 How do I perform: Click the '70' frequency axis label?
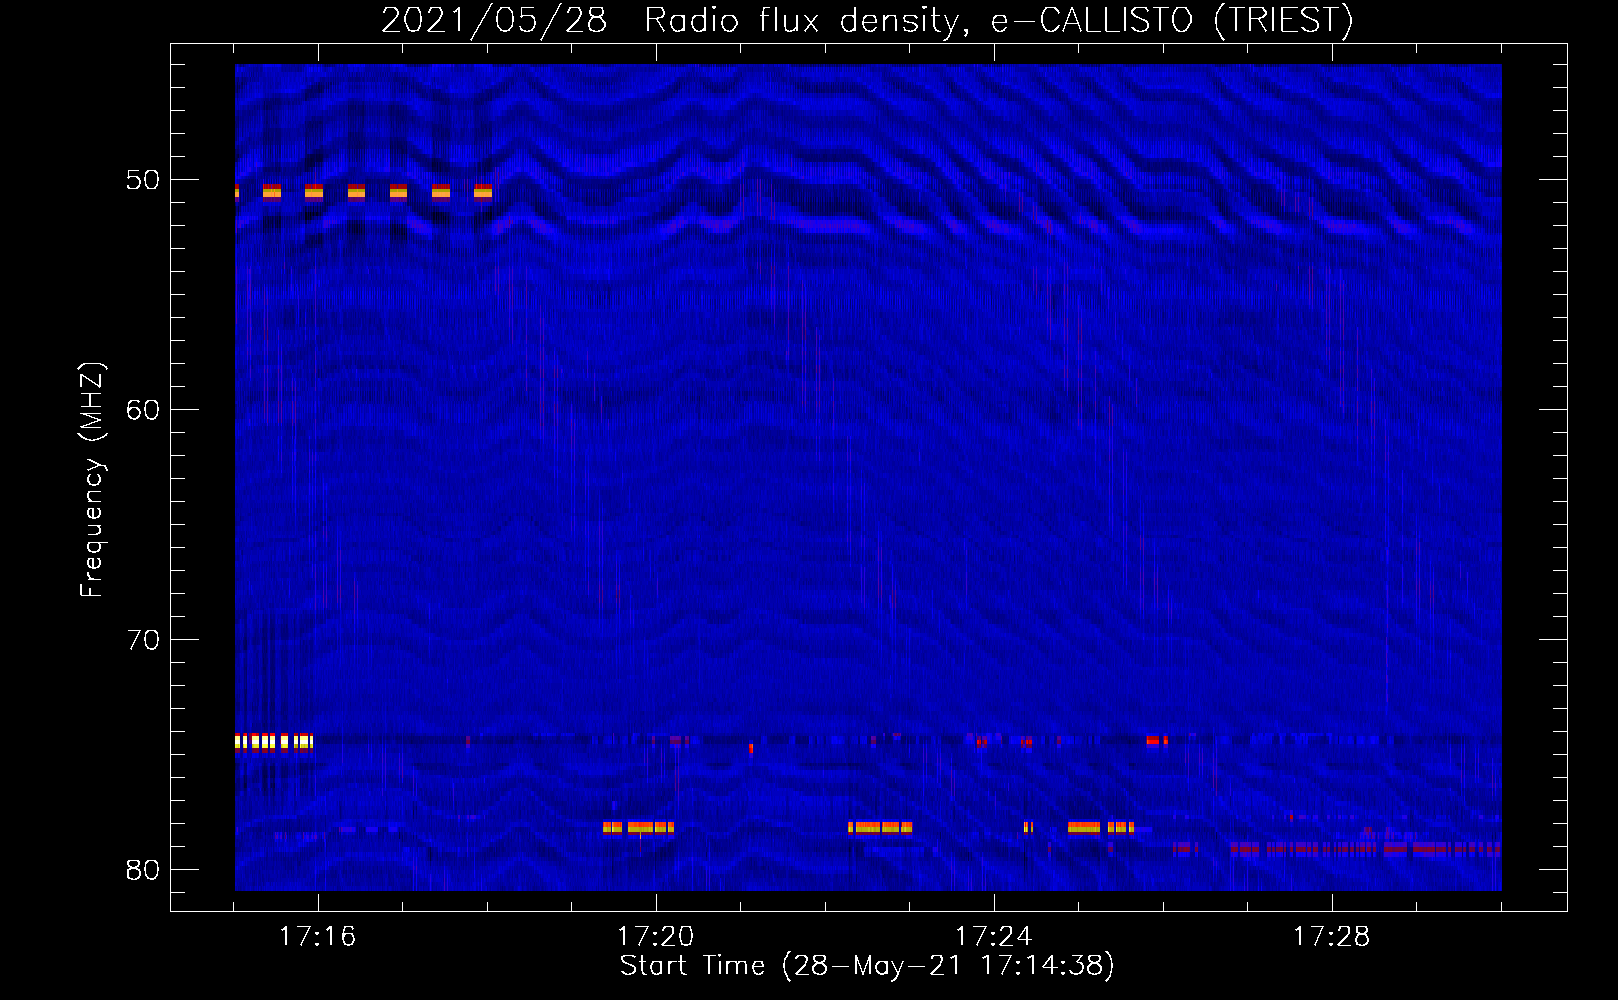tap(143, 640)
